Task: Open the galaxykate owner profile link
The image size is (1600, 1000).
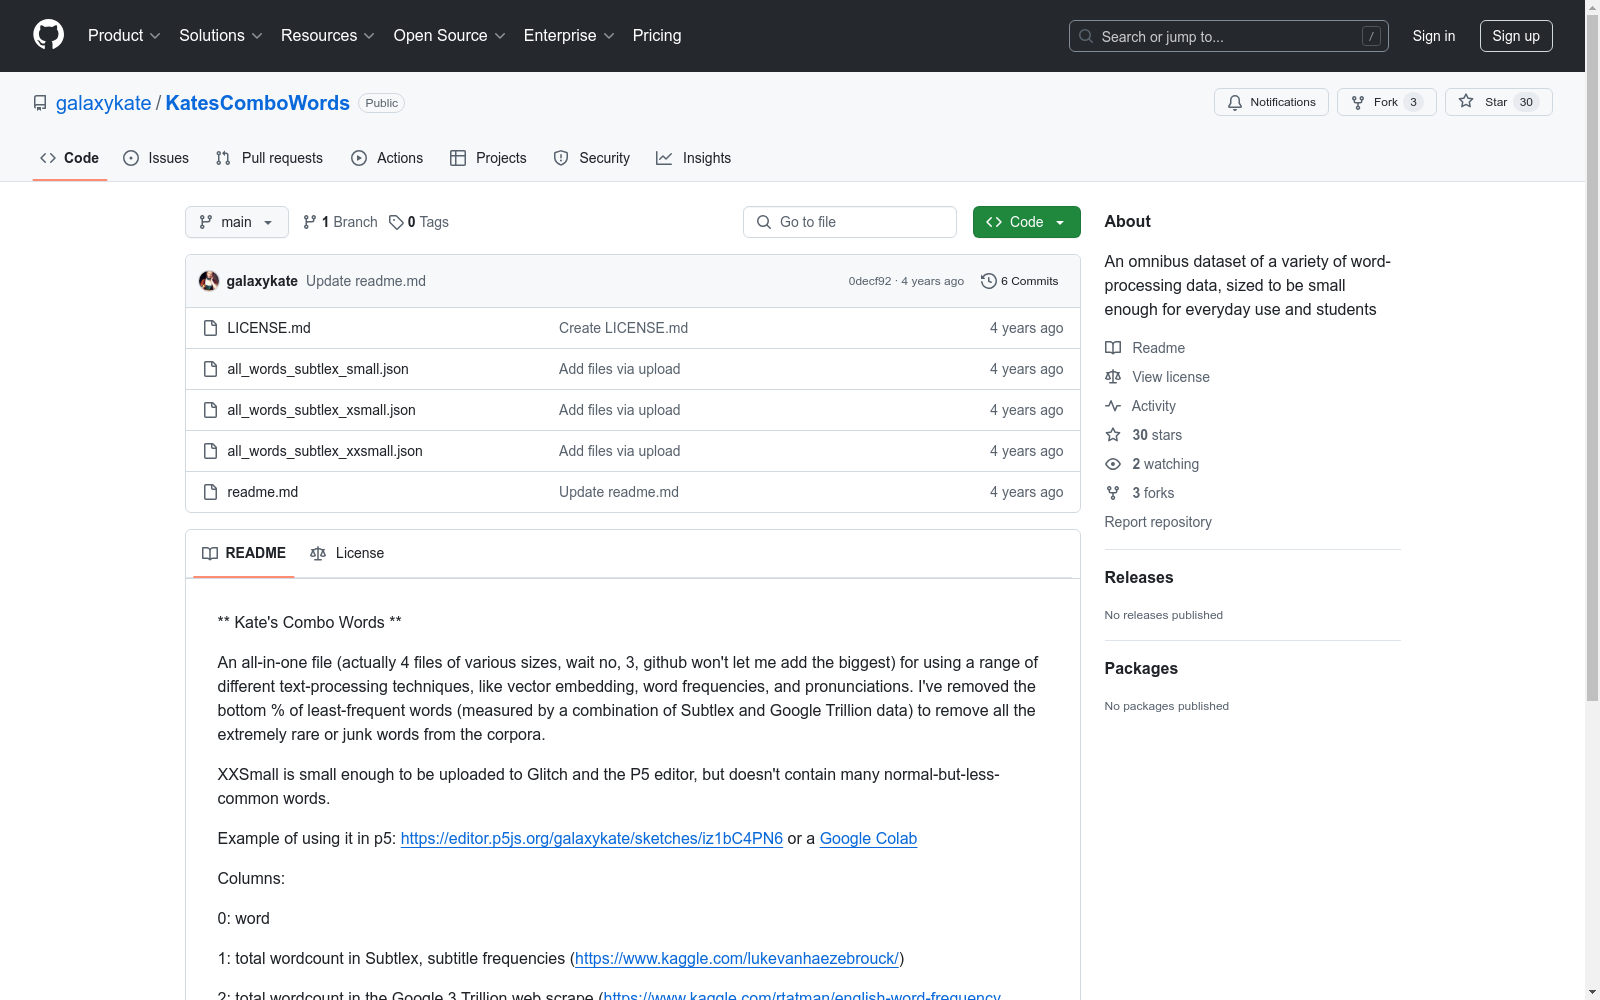Action: [x=104, y=103]
